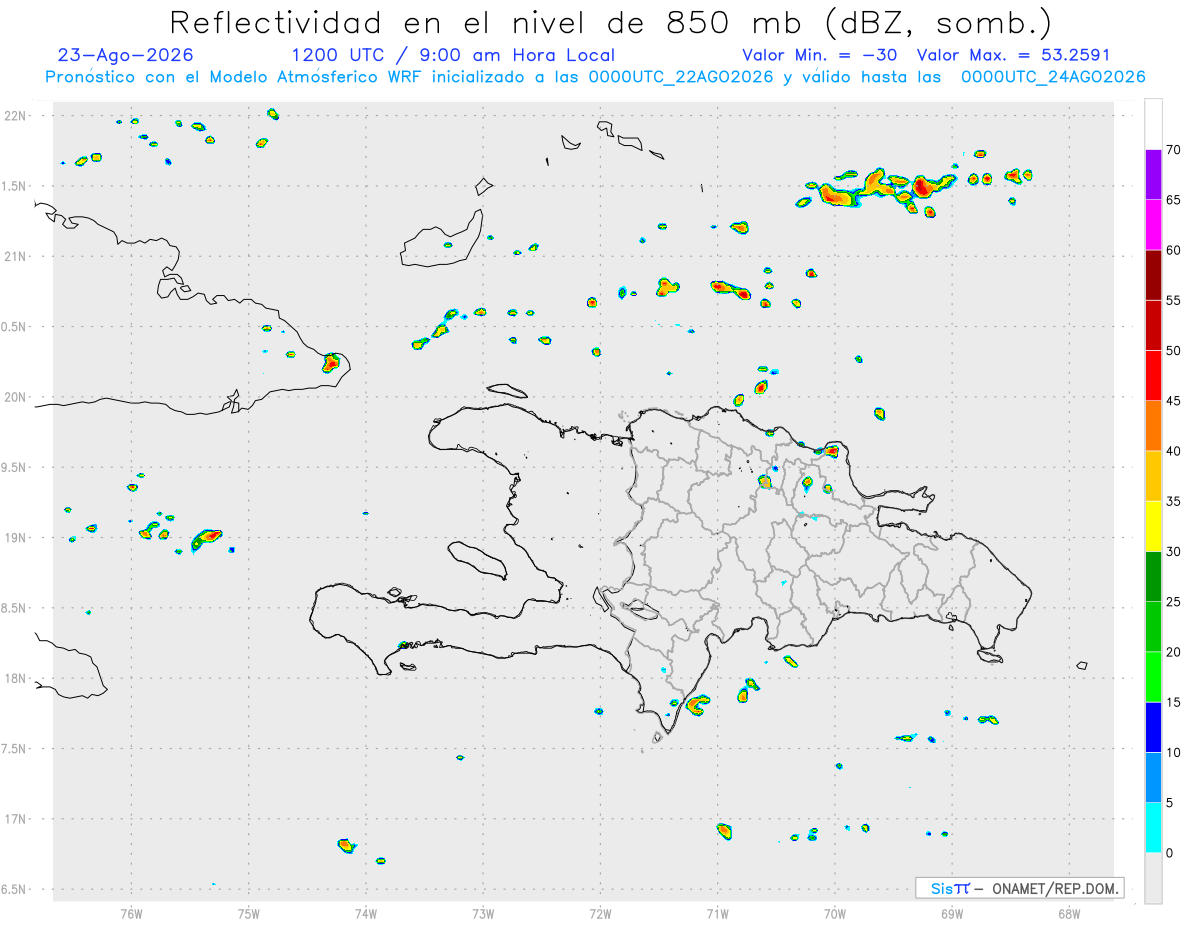The height and width of the screenshot is (927, 1200).
Task: Click the dark red 55–60 dBZ swatch
Action: [x=1153, y=275]
